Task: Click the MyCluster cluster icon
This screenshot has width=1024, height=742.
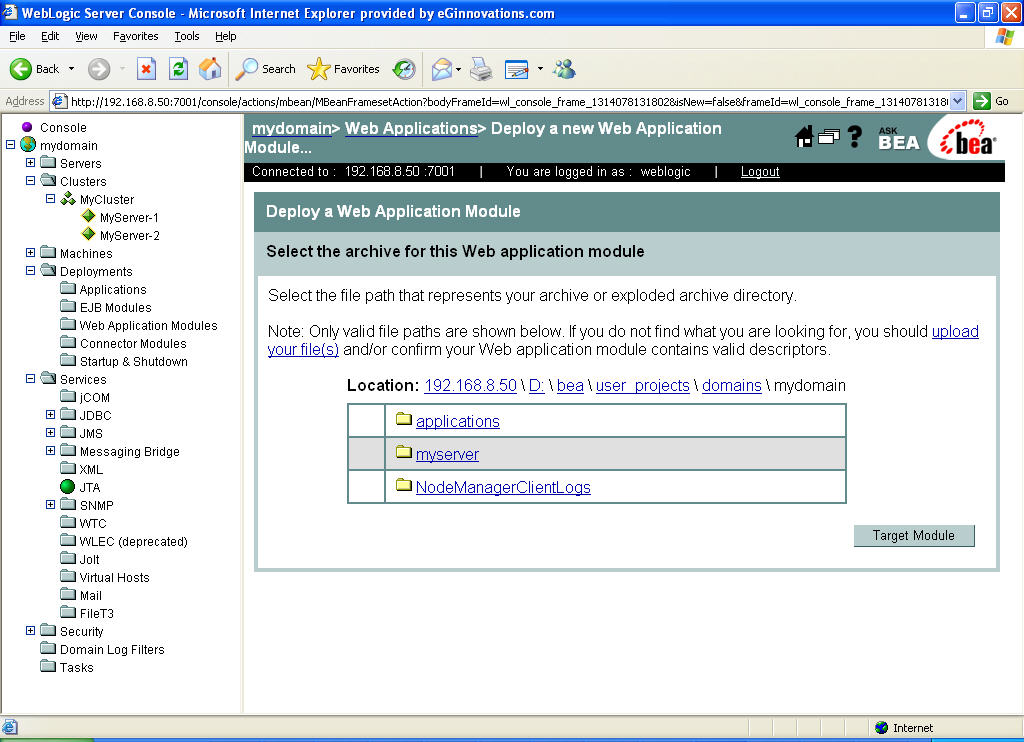Action: click(x=68, y=199)
